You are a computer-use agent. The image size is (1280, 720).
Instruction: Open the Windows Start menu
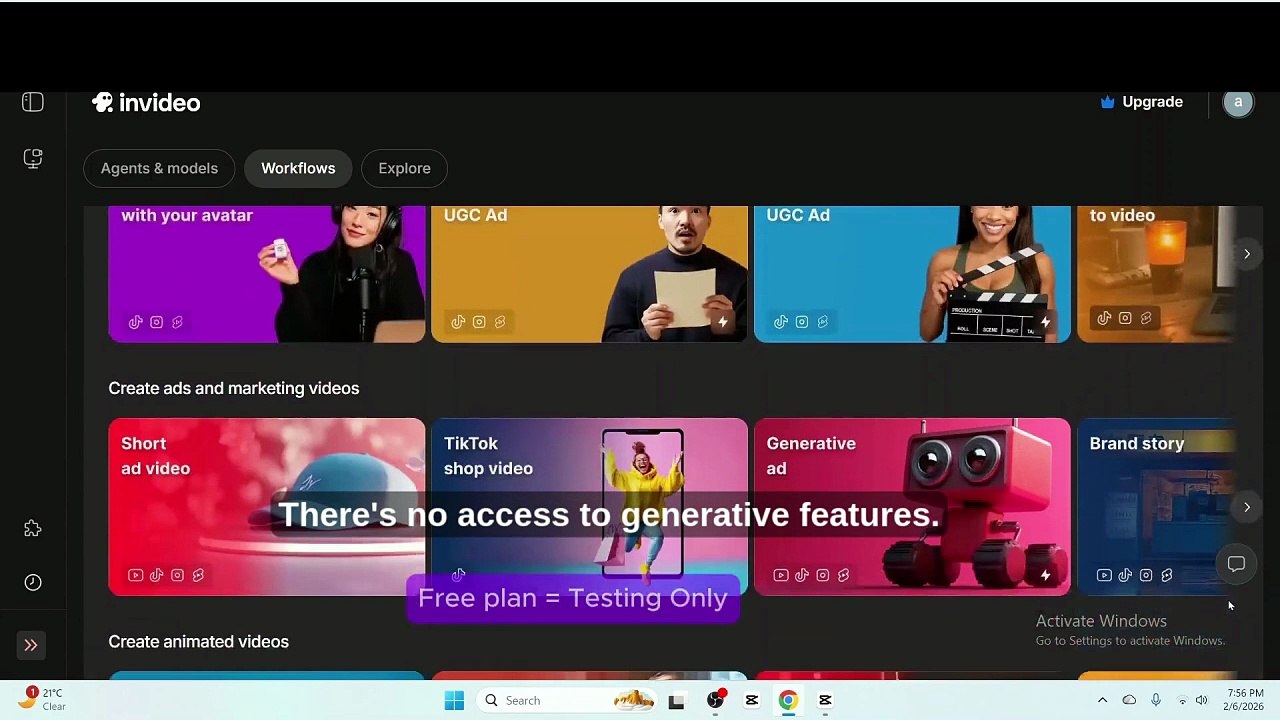point(454,700)
